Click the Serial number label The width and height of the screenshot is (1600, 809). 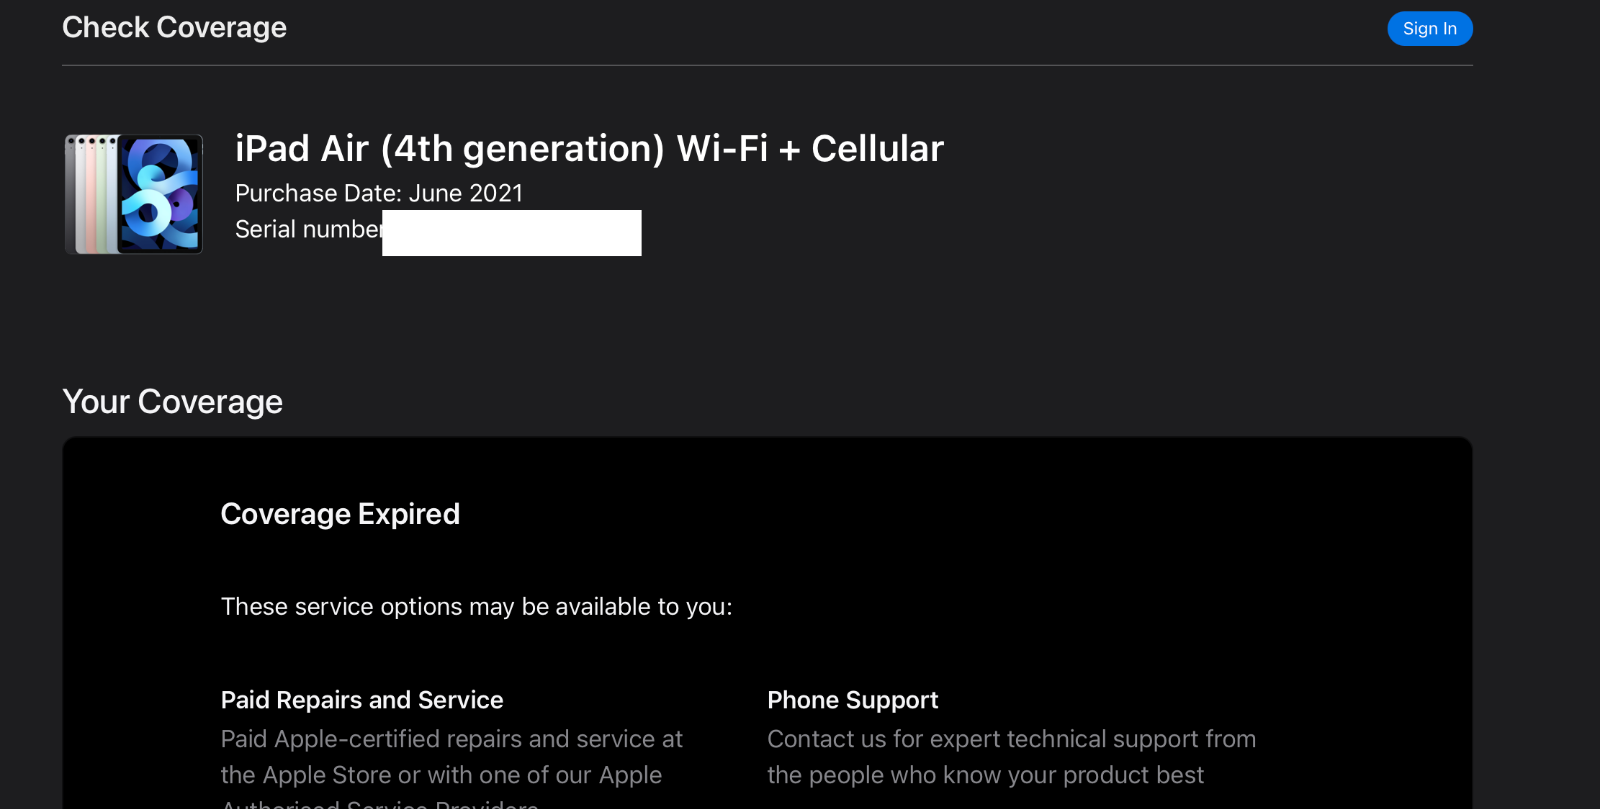(x=308, y=229)
